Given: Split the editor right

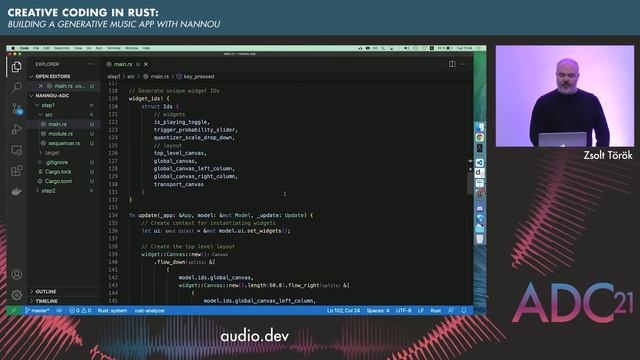Looking at the screenshot, I should [x=452, y=64].
